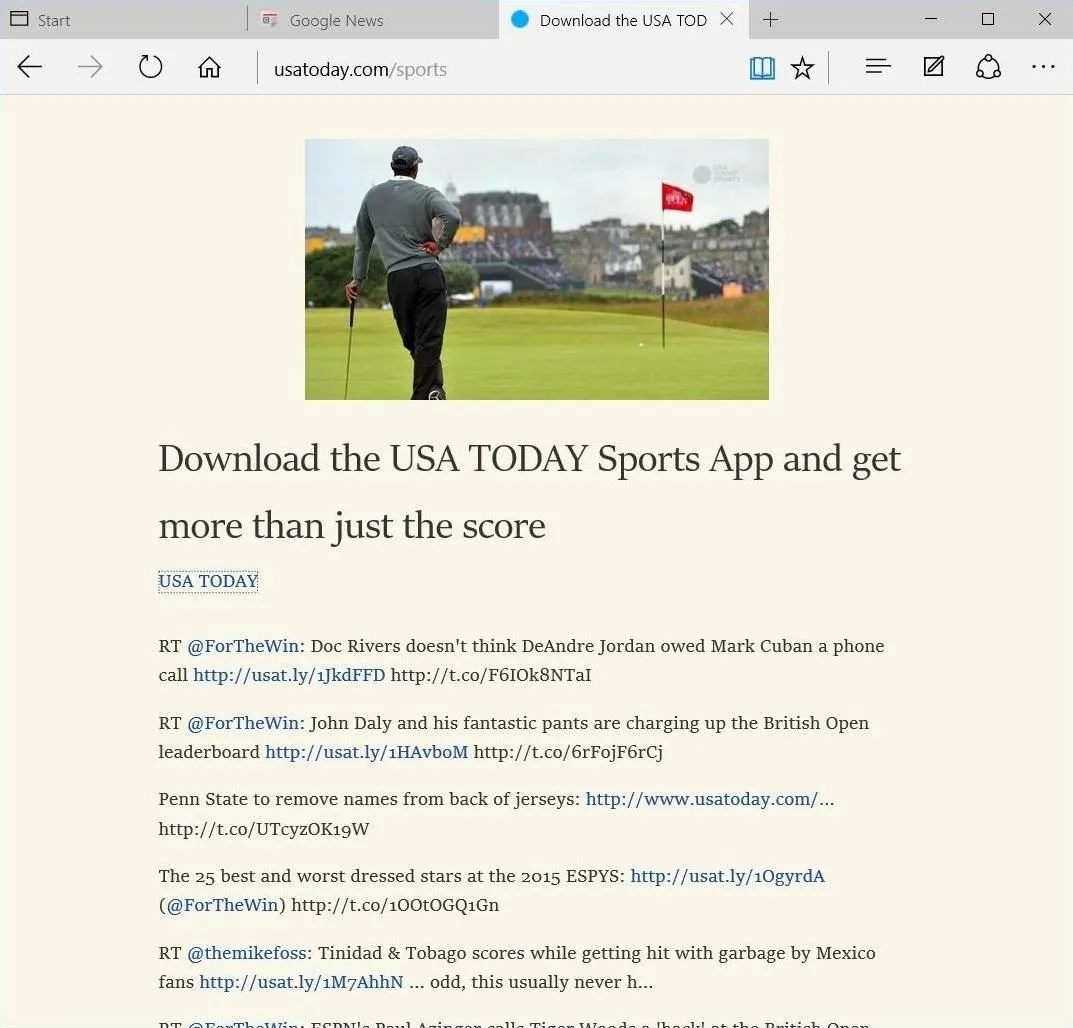Click the golfer photo at the top
This screenshot has height=1028, width=1073.
coord(536,269)
